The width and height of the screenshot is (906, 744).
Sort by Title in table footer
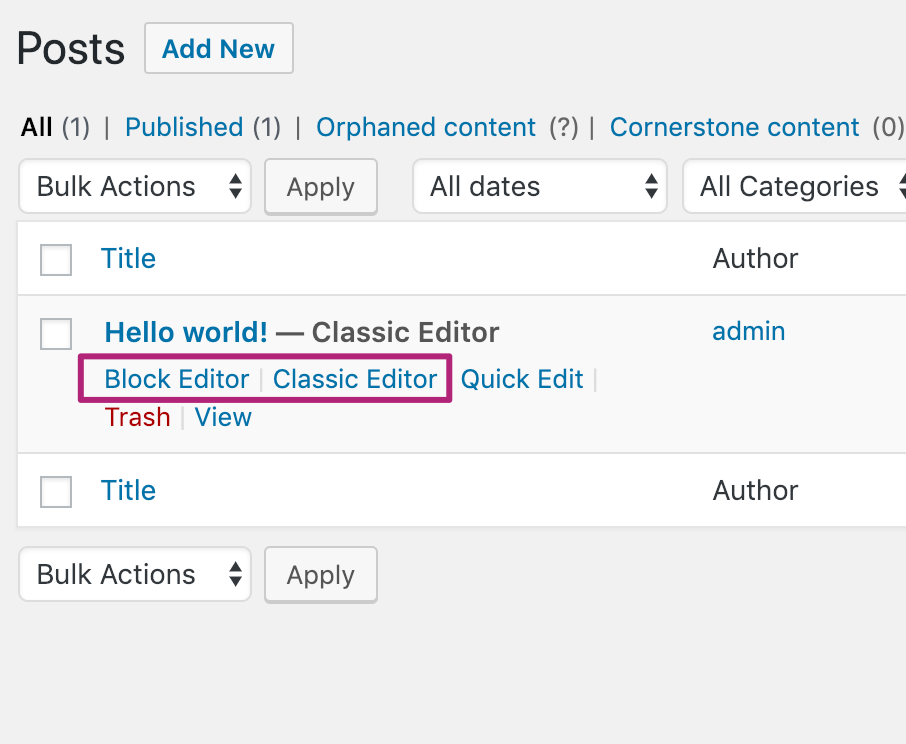[x=128, y=490]
